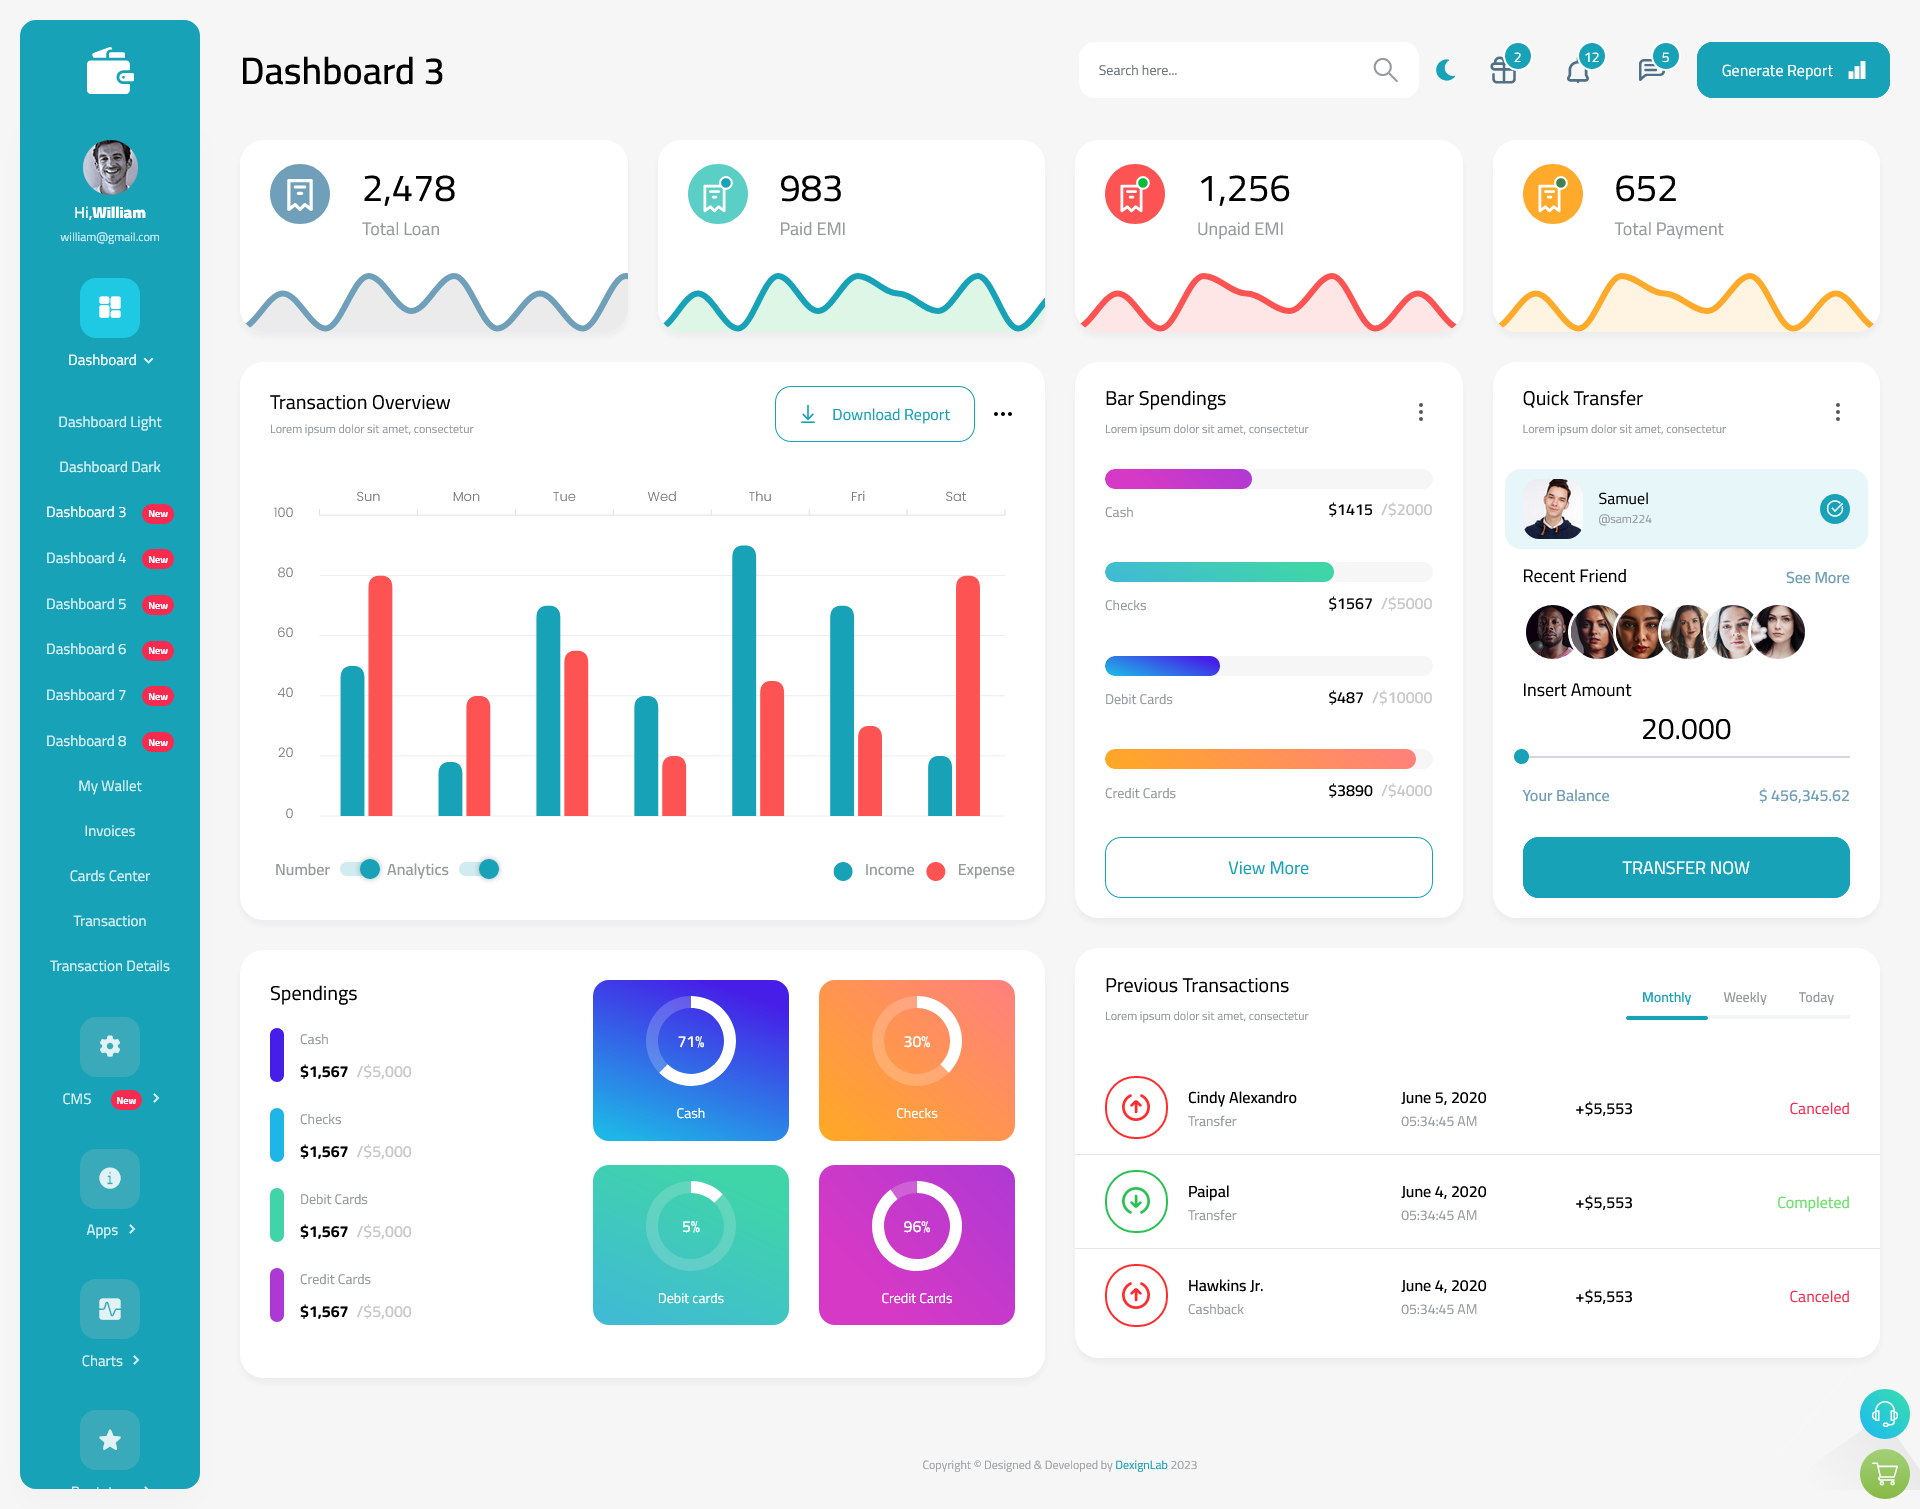Click the Generate Report button icon
The width and height of the screenshot is (1920, 1509).
pos(1856,69)
